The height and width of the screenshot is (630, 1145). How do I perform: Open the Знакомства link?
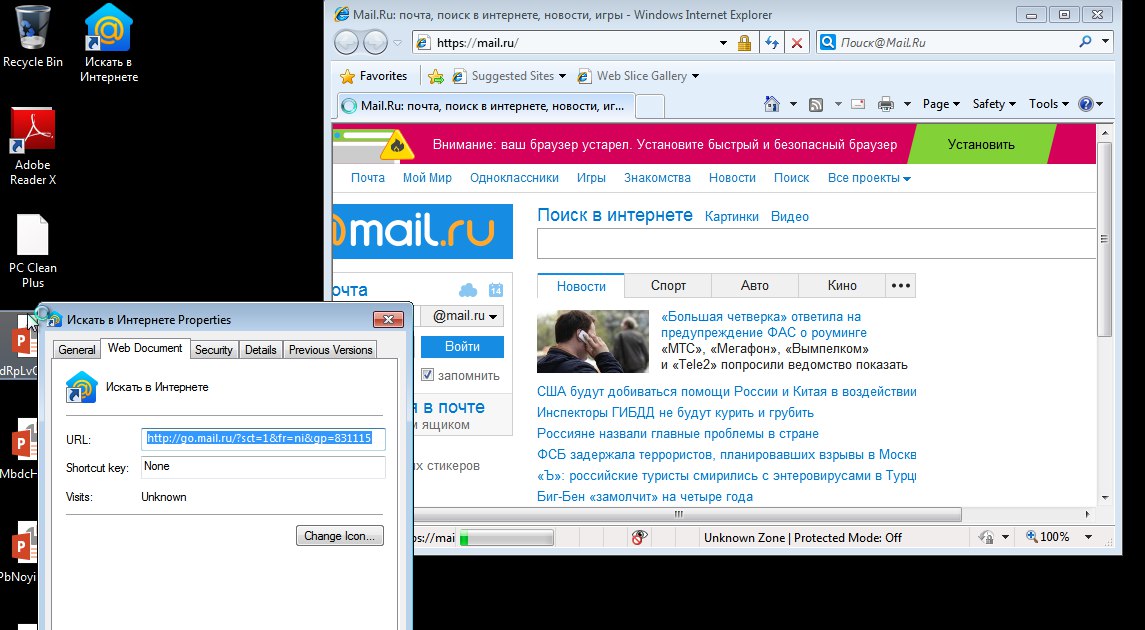tap(657, 177)
